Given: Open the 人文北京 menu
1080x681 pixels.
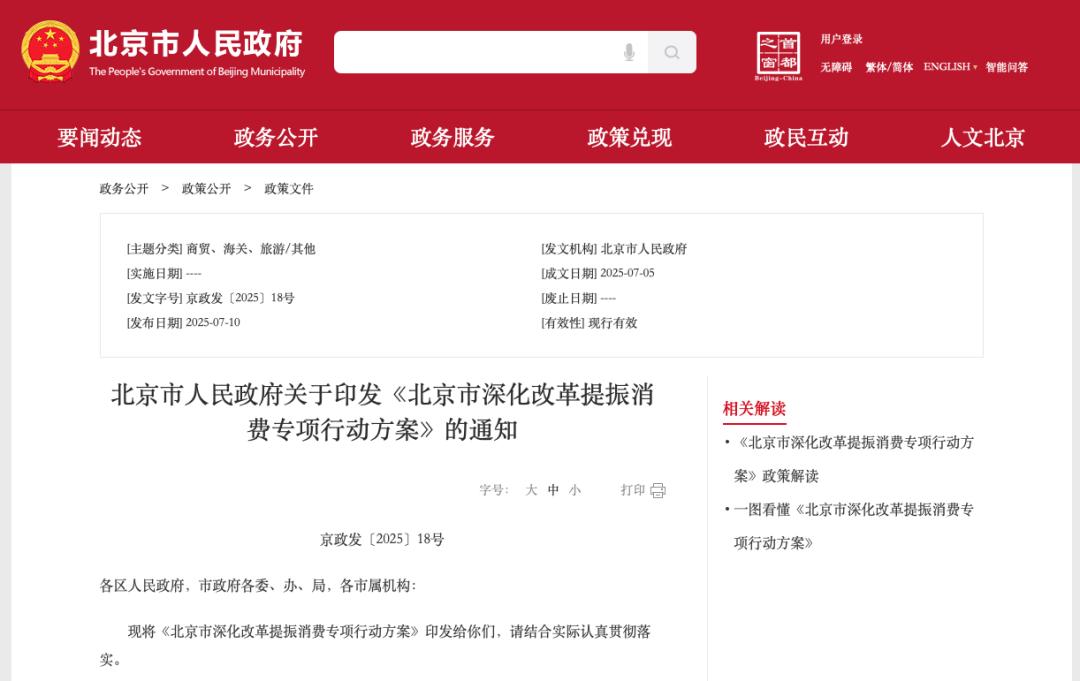Looking at the screenshot, I should 983,138.
